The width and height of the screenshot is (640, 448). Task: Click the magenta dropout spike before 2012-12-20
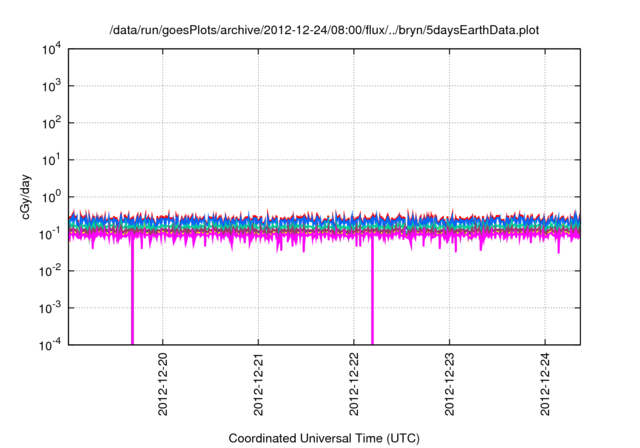pos(132,292)
